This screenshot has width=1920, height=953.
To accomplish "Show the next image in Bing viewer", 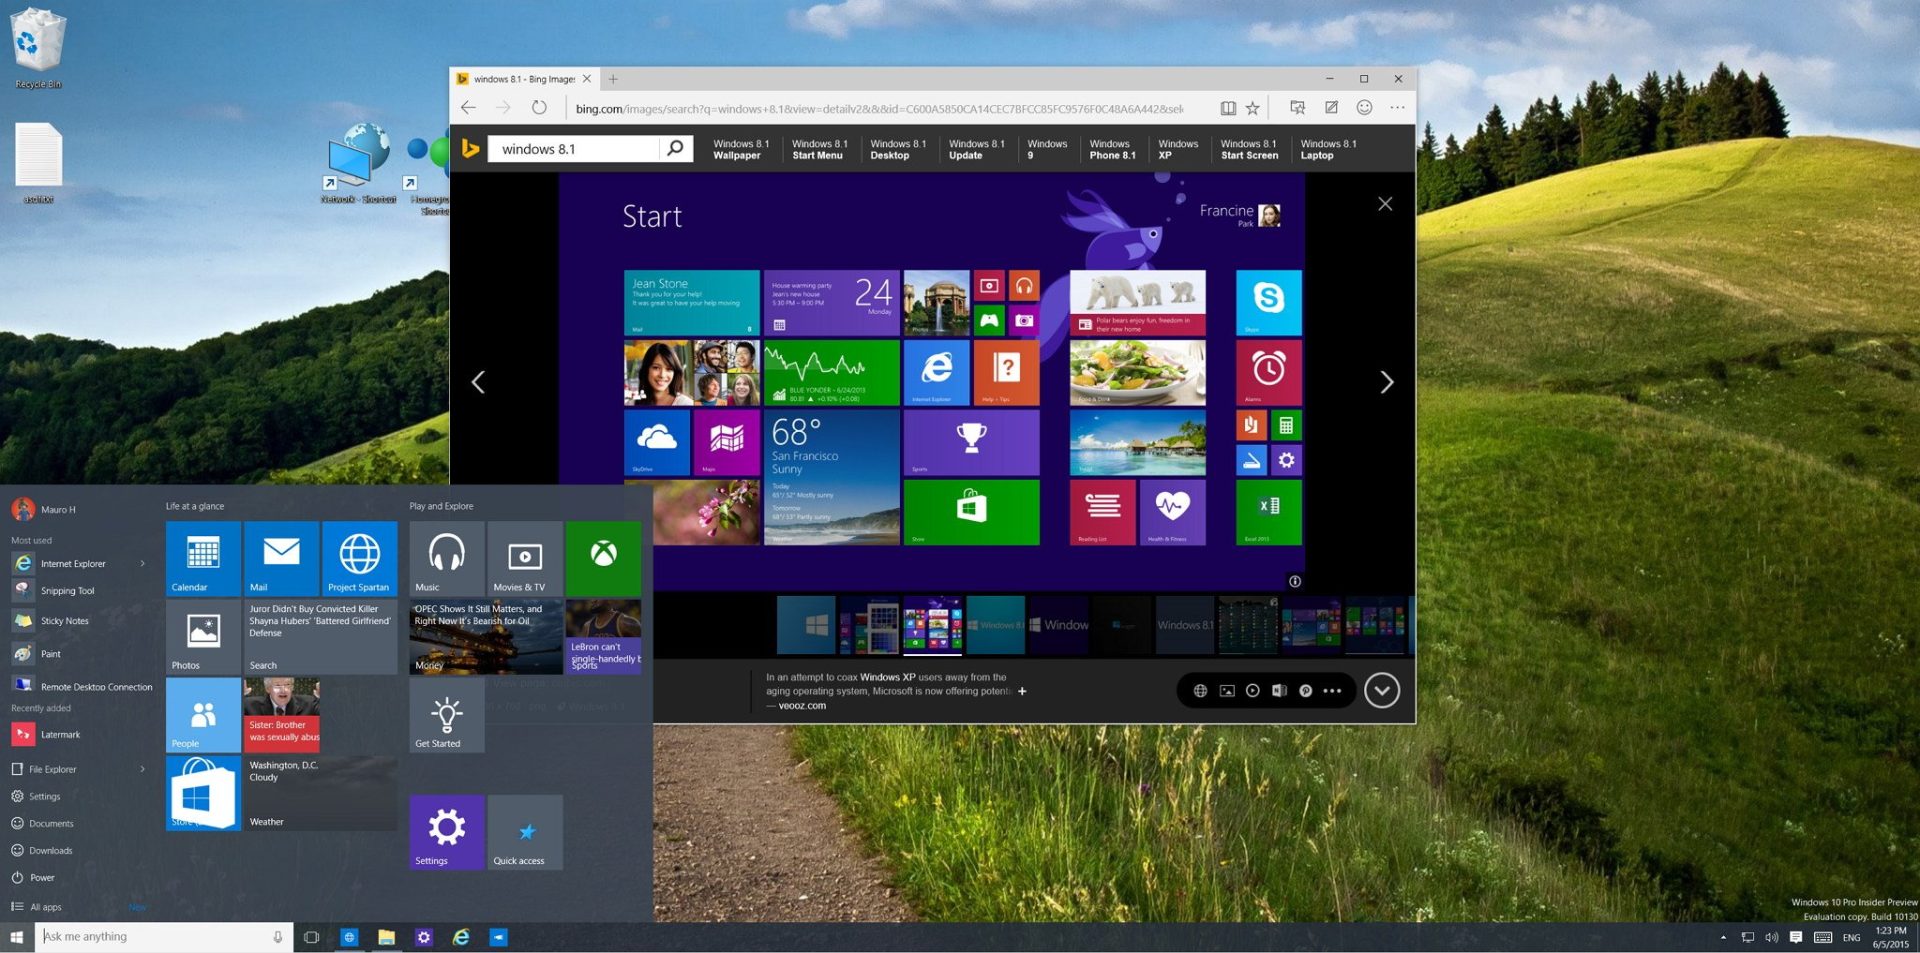I will coord(1386,382).
